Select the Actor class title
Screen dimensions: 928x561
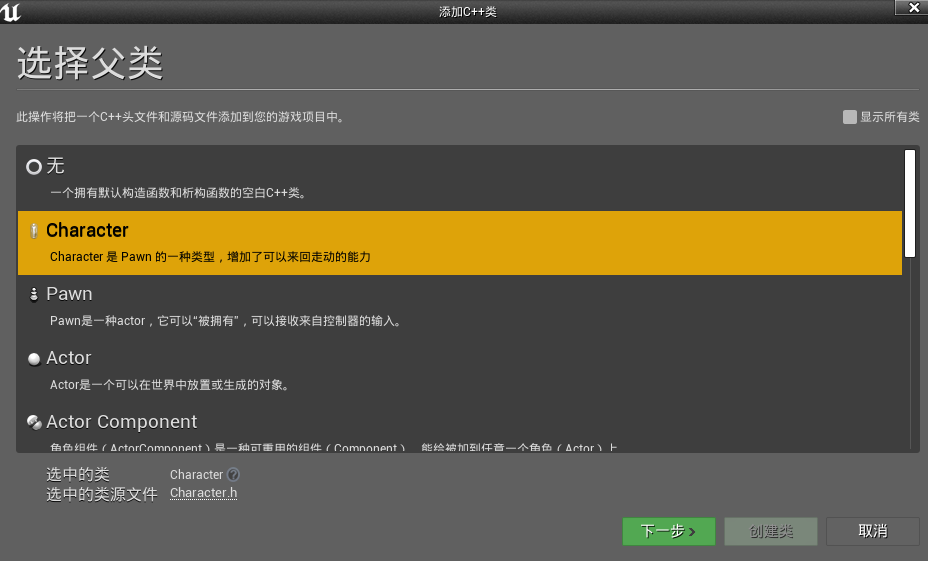[x=69, y=358]
